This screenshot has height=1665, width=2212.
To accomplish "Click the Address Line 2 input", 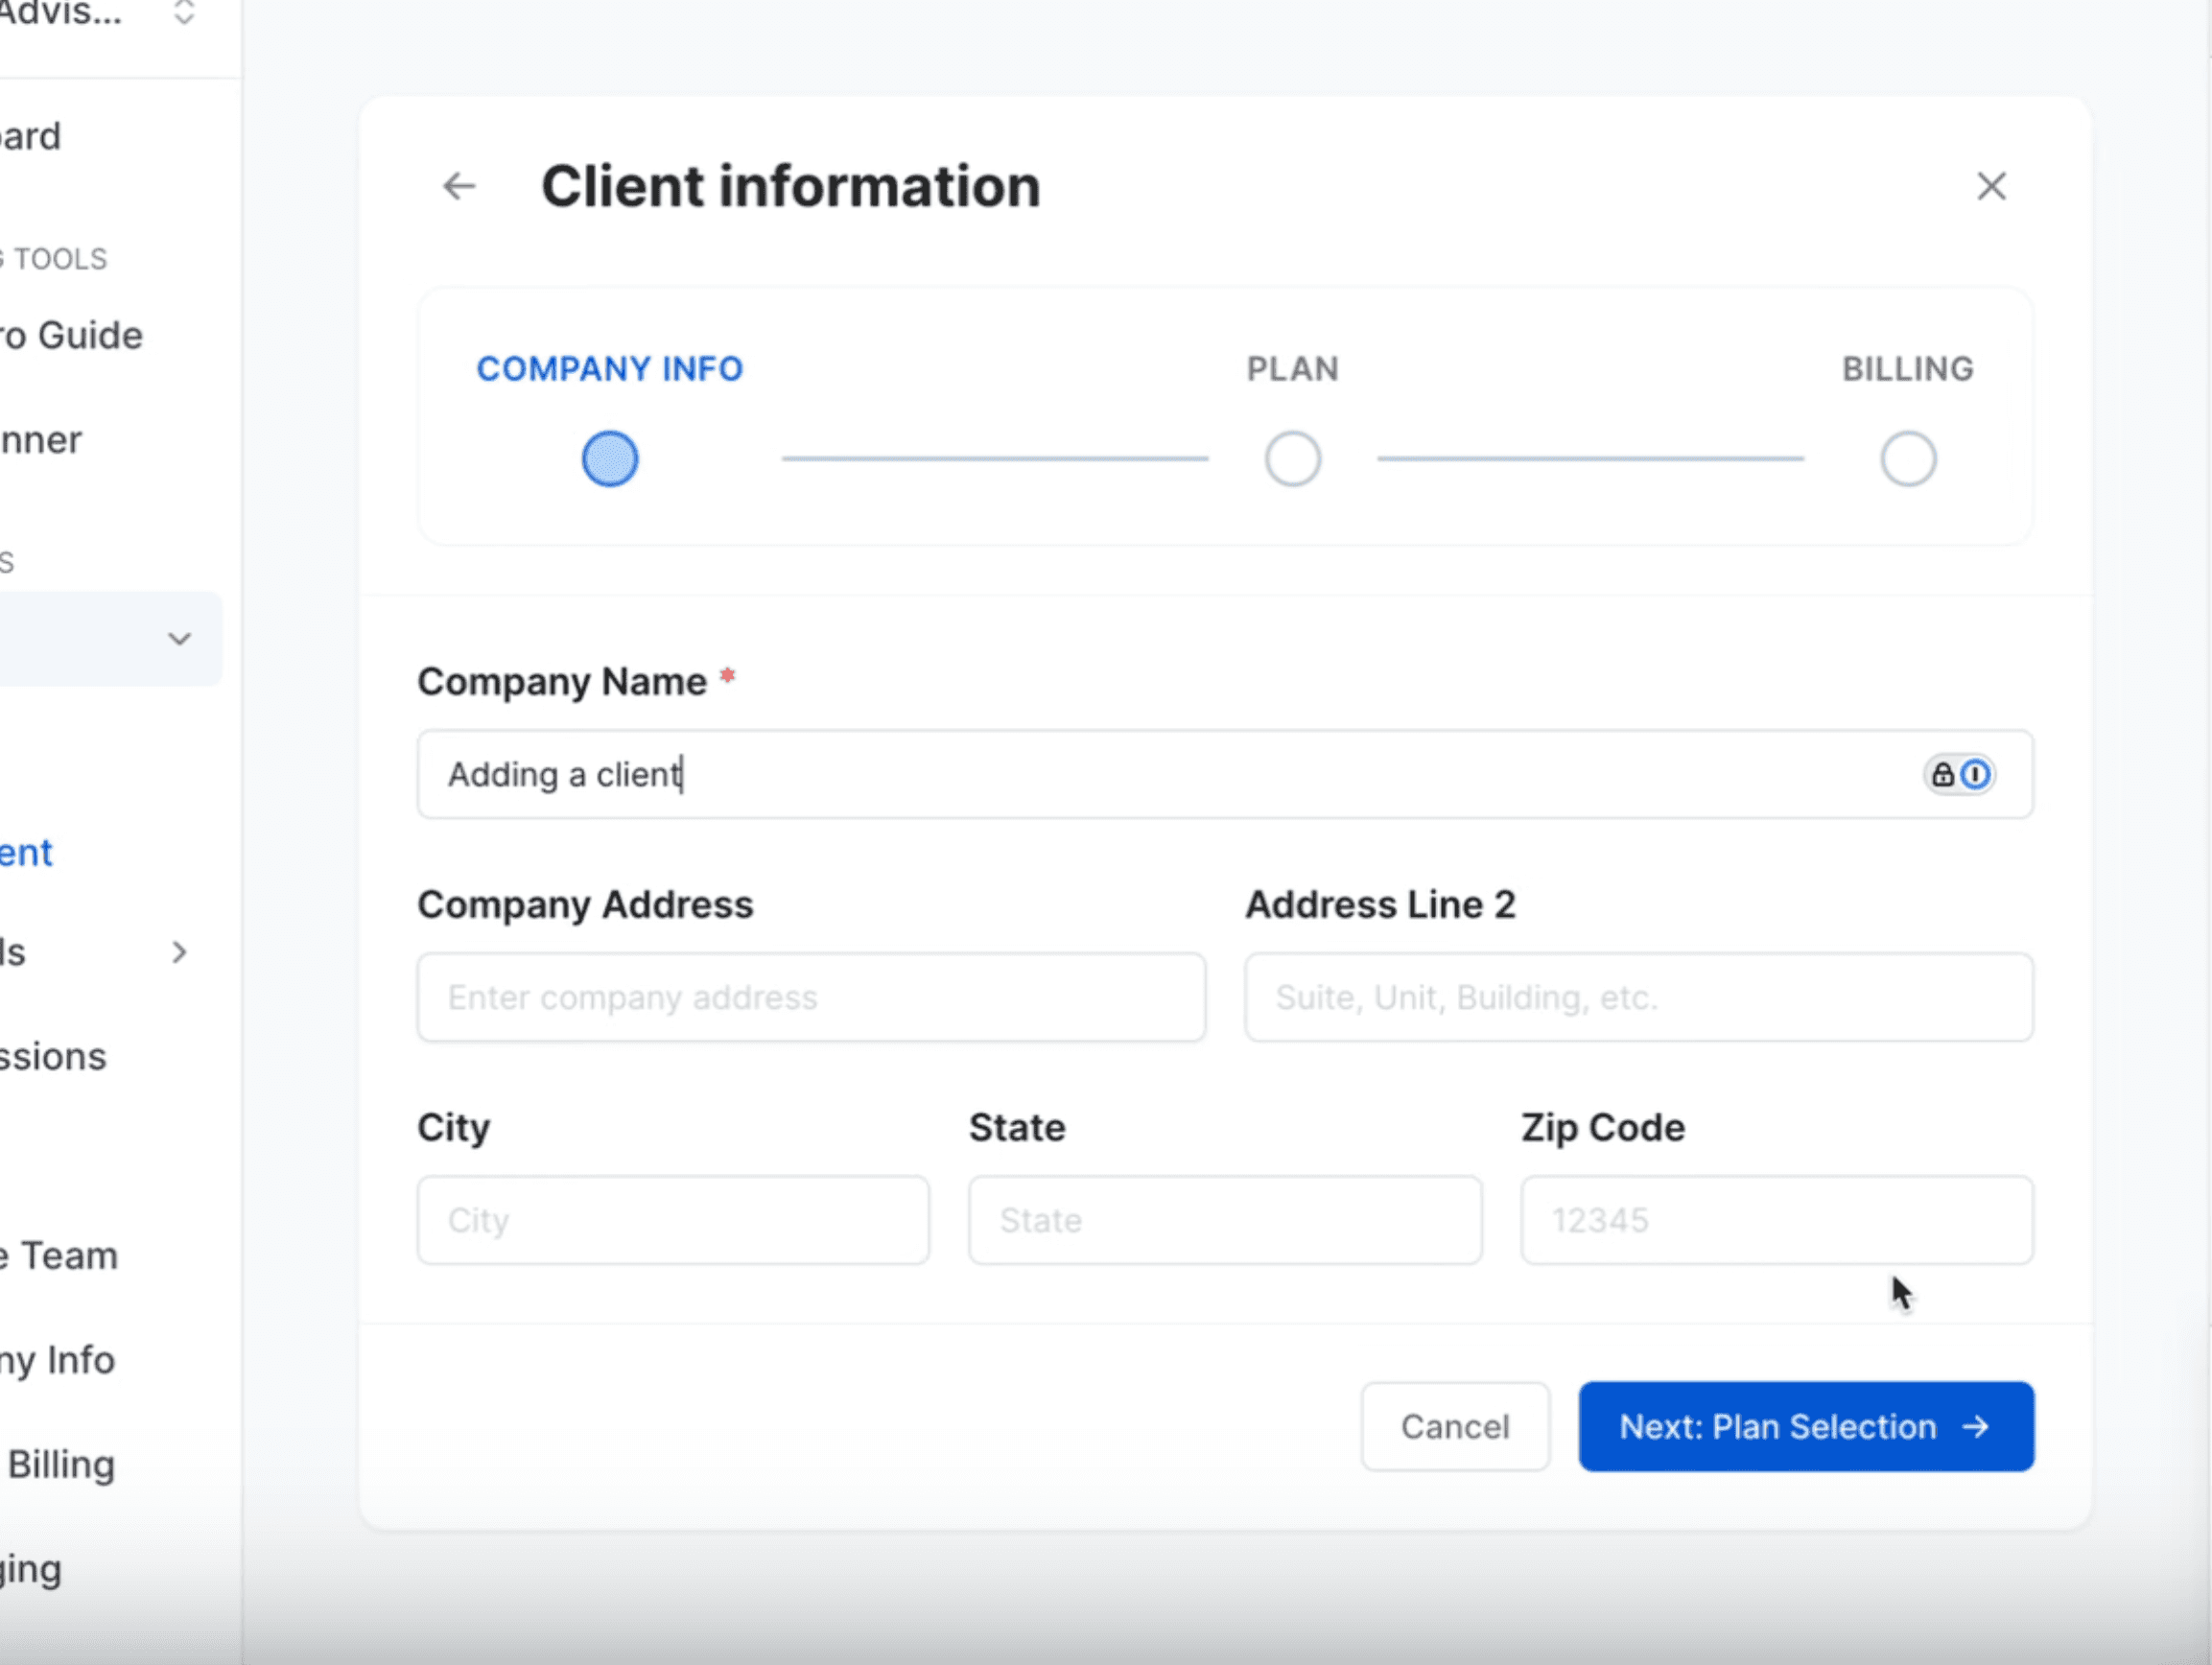I will pos(1638,997).
